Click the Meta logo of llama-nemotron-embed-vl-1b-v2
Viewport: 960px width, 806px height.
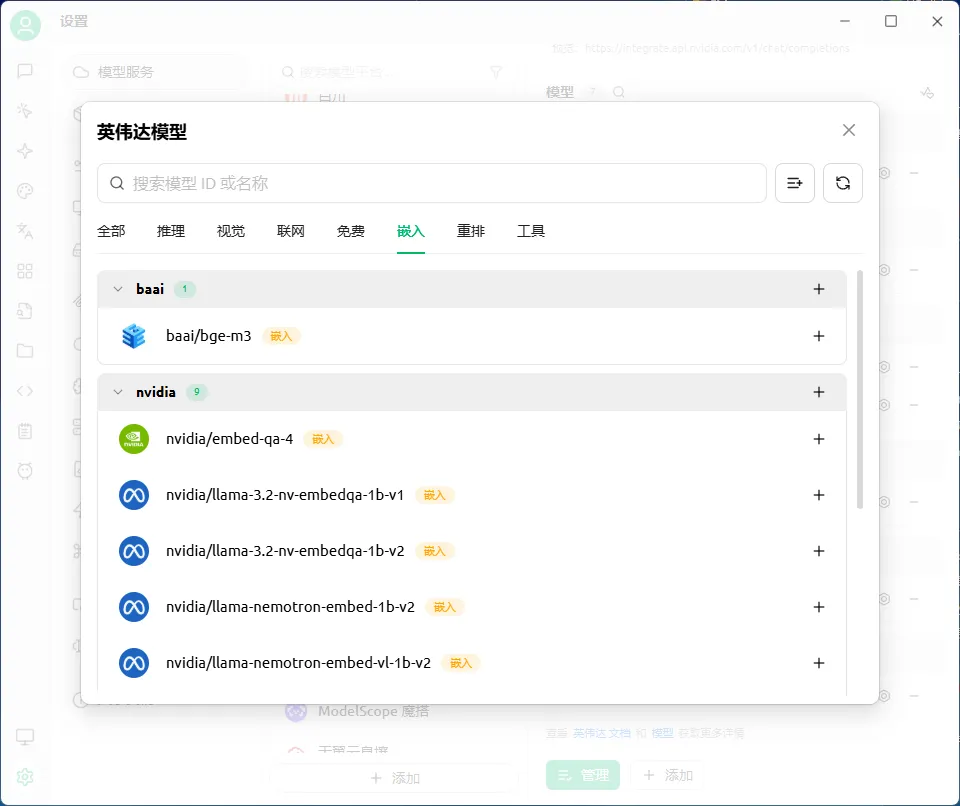(133, 663)
